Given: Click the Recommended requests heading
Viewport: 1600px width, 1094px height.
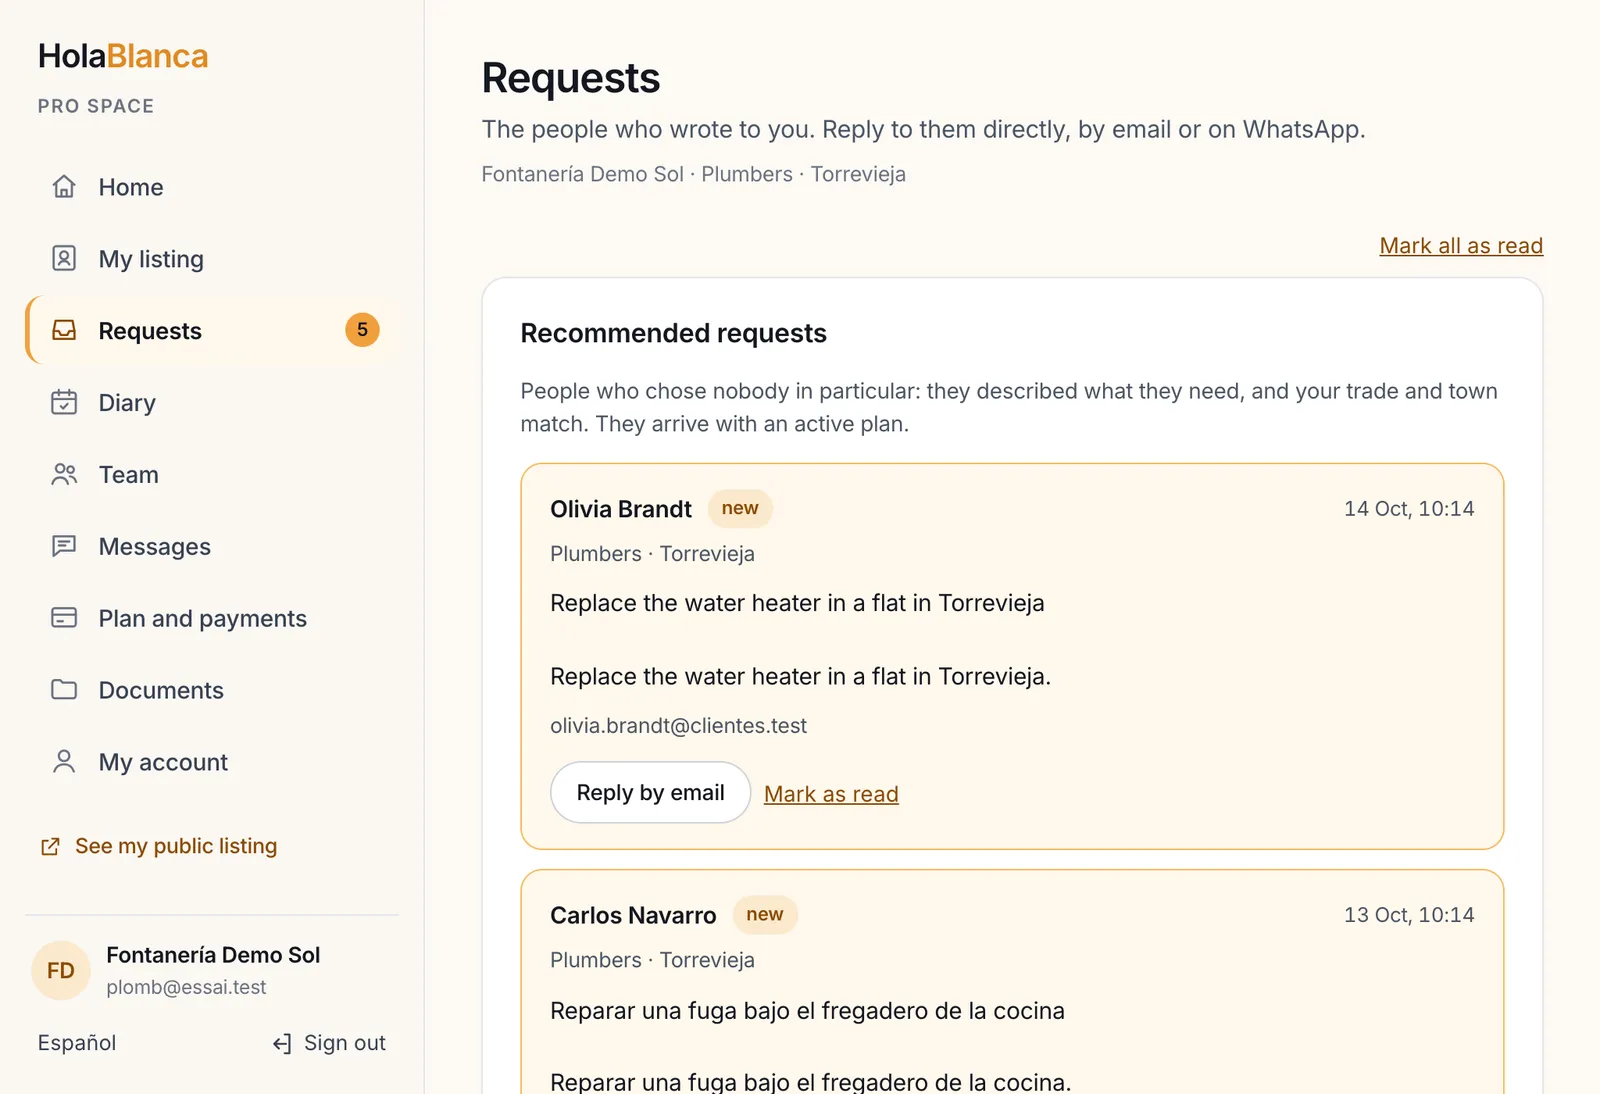Looking at the screenshot, I should (x=673, y=333).
